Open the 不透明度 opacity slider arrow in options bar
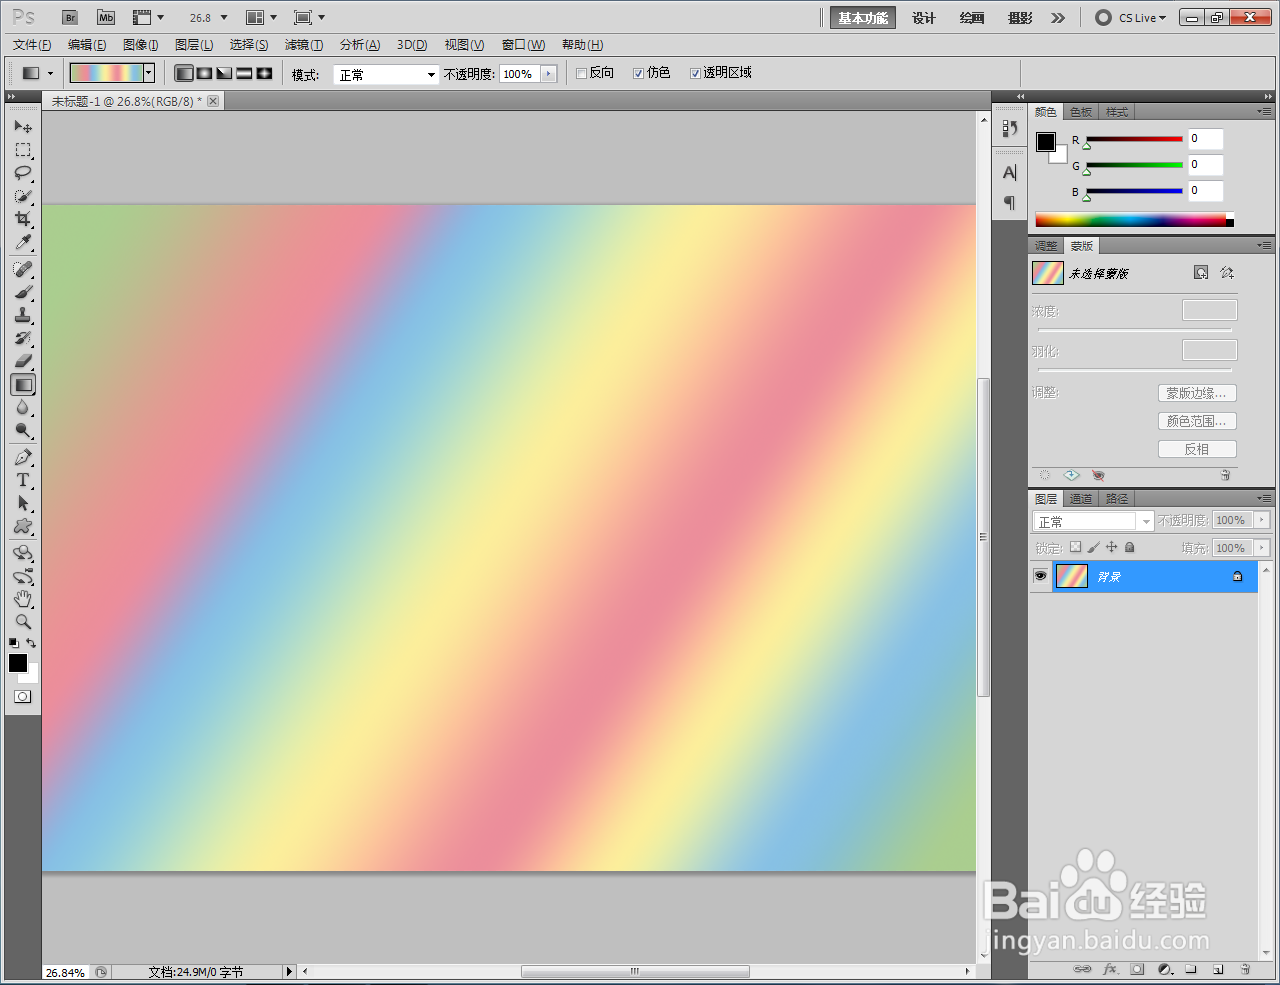Viewport: 1280px width, 985px height. point(548,74)
